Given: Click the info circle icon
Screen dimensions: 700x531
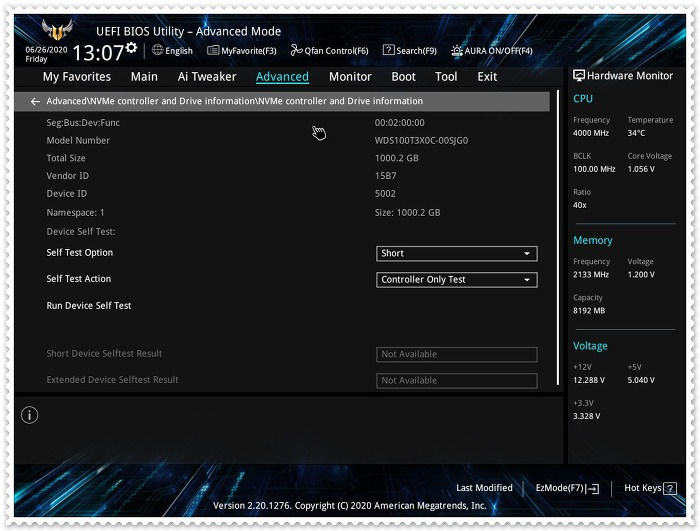Looking at the screenshot, I should click(x=29, y=415).
